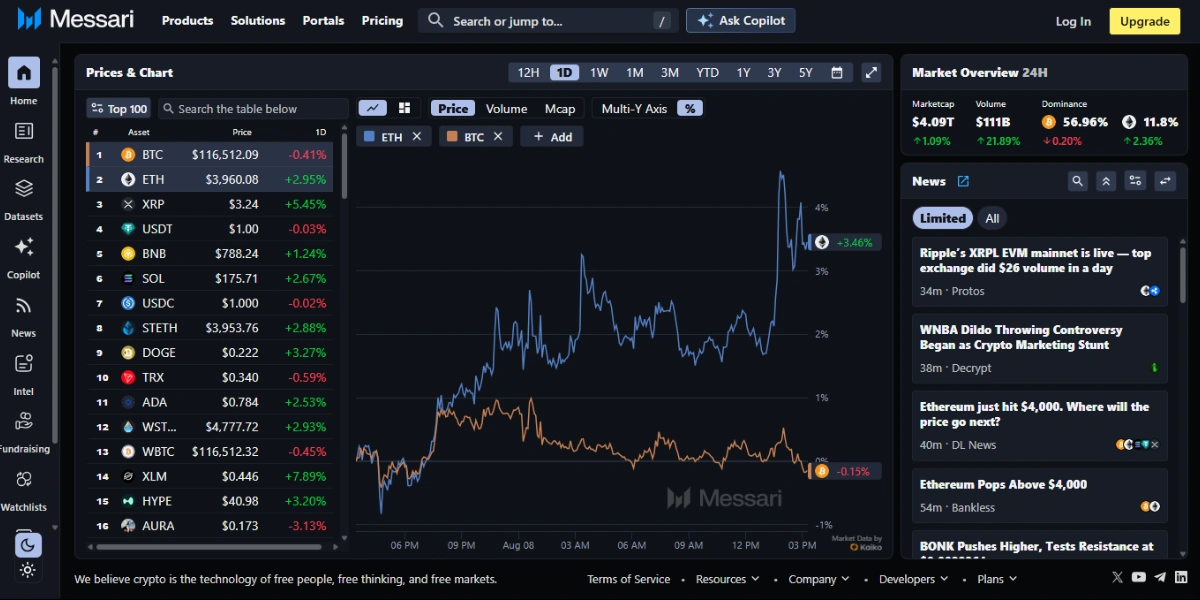Switch to line chart view
Image resolution: width=1200 pixels, height=600 pixels.
(373, 108)
